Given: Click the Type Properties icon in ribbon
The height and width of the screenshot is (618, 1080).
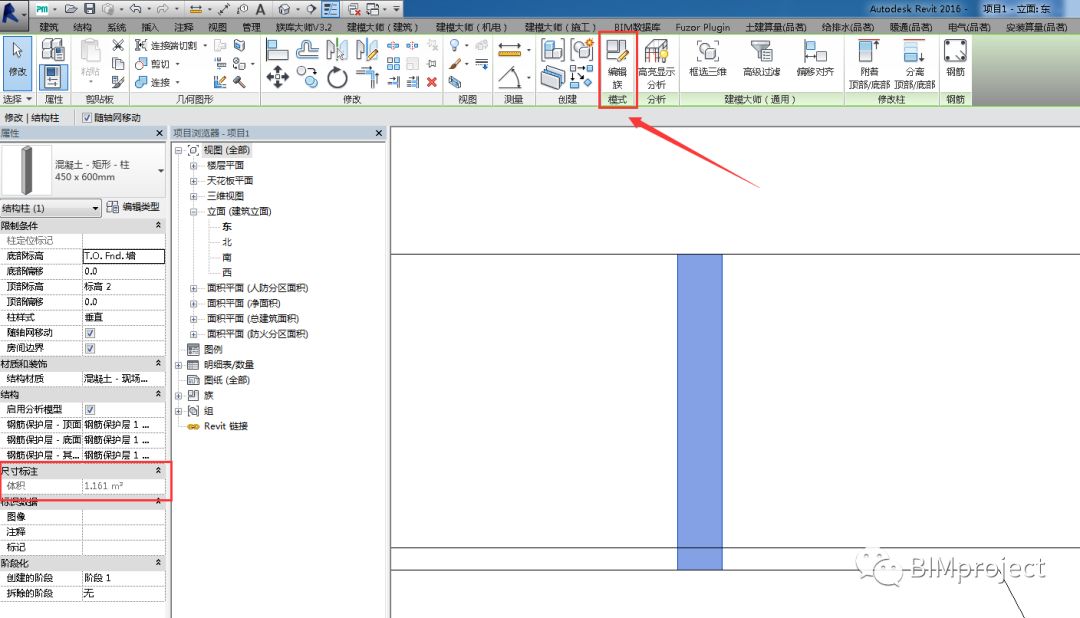Looking at the screenshot, I should pyautogui.click(x=53, y=50).
